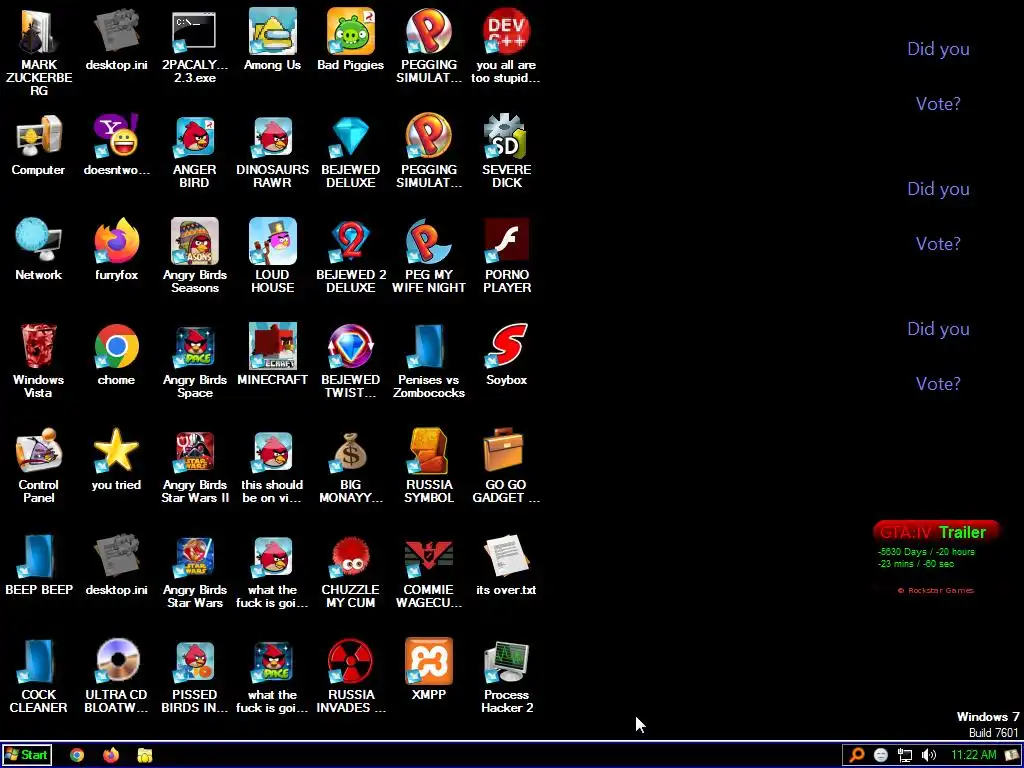Screen dimensions: 1024x768
Task: Select the ANGER BIRD shortcut
Action: (x=194, y=136)
